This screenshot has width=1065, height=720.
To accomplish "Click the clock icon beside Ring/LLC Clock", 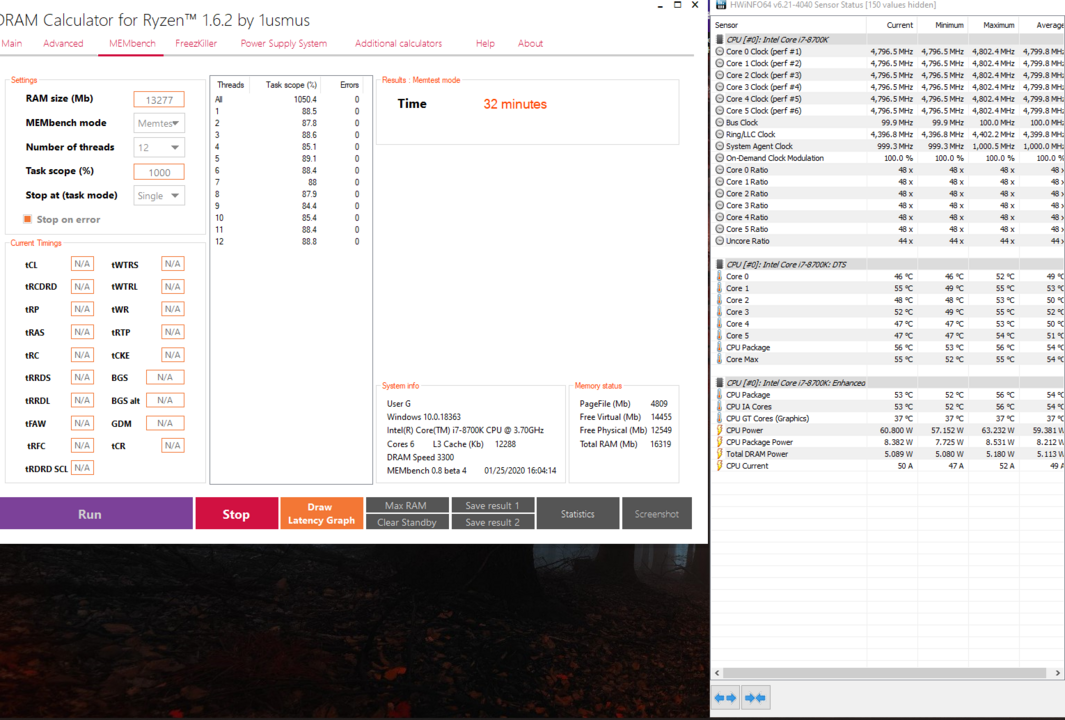I will (720, 134).
